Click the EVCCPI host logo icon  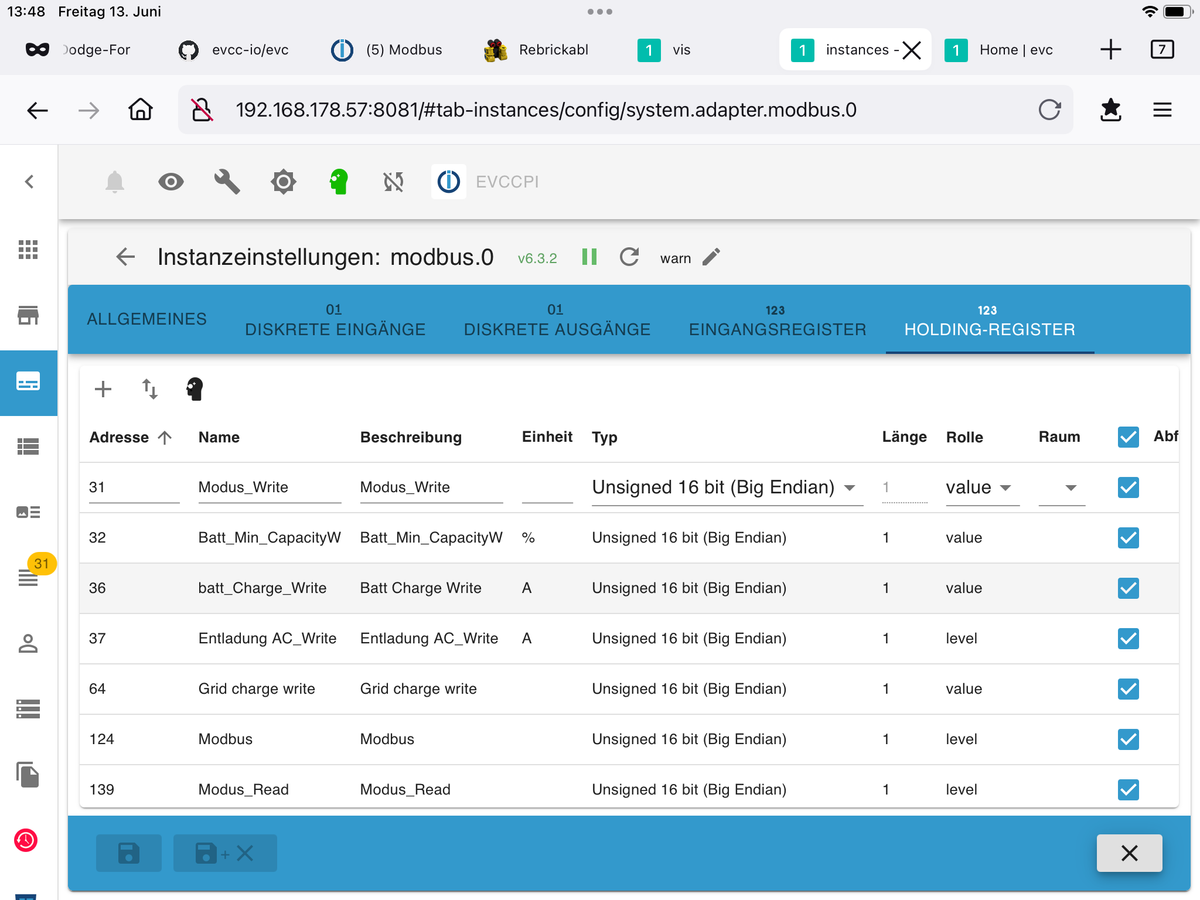click(448, 182)
